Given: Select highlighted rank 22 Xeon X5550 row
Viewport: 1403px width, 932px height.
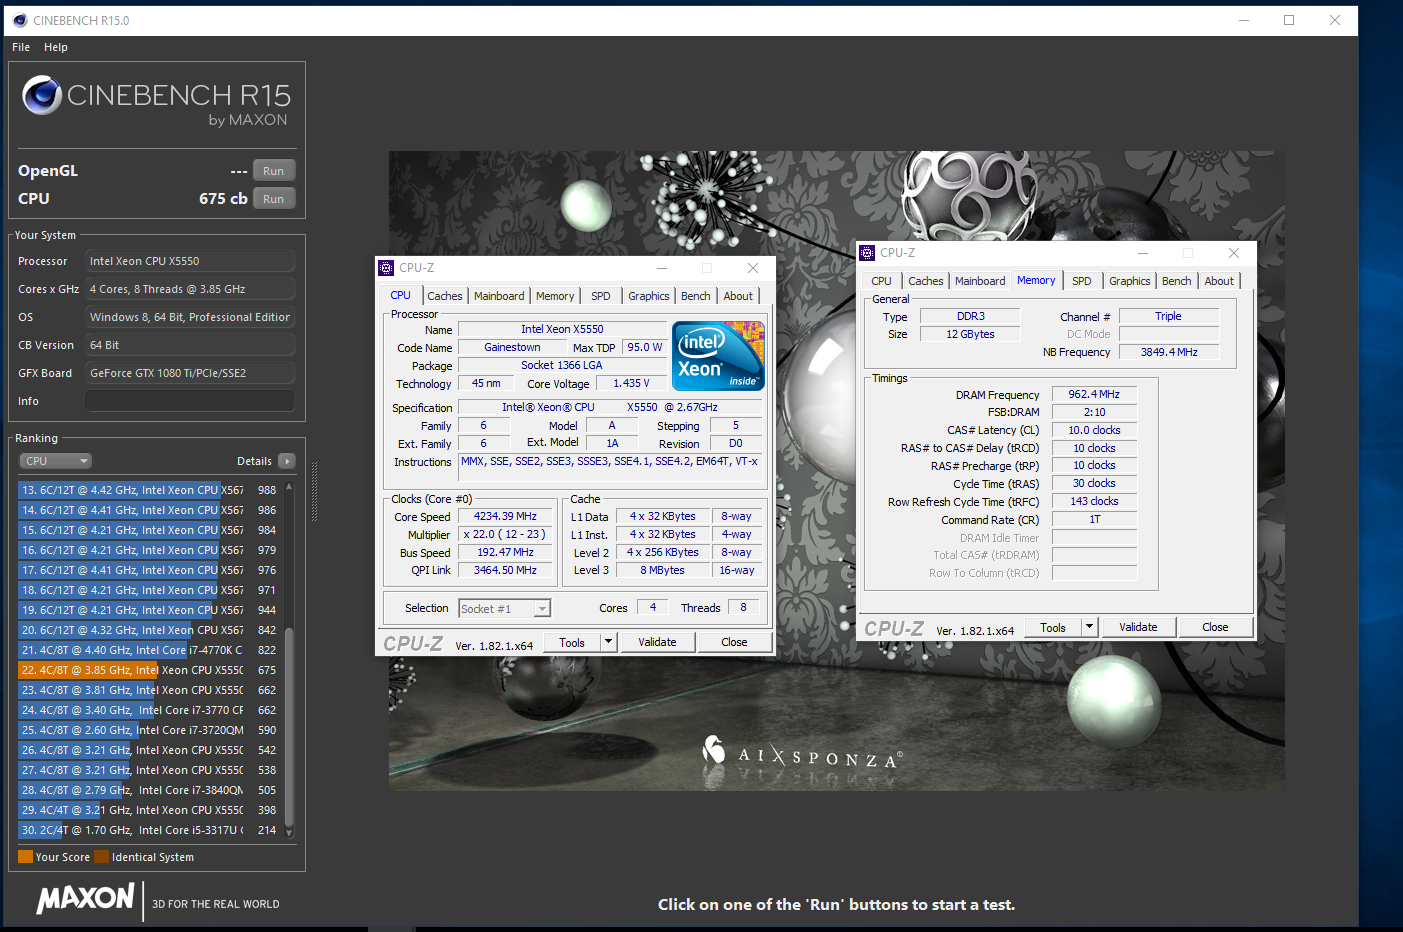Looking at the screenshot, I should [x=148, y=670].
